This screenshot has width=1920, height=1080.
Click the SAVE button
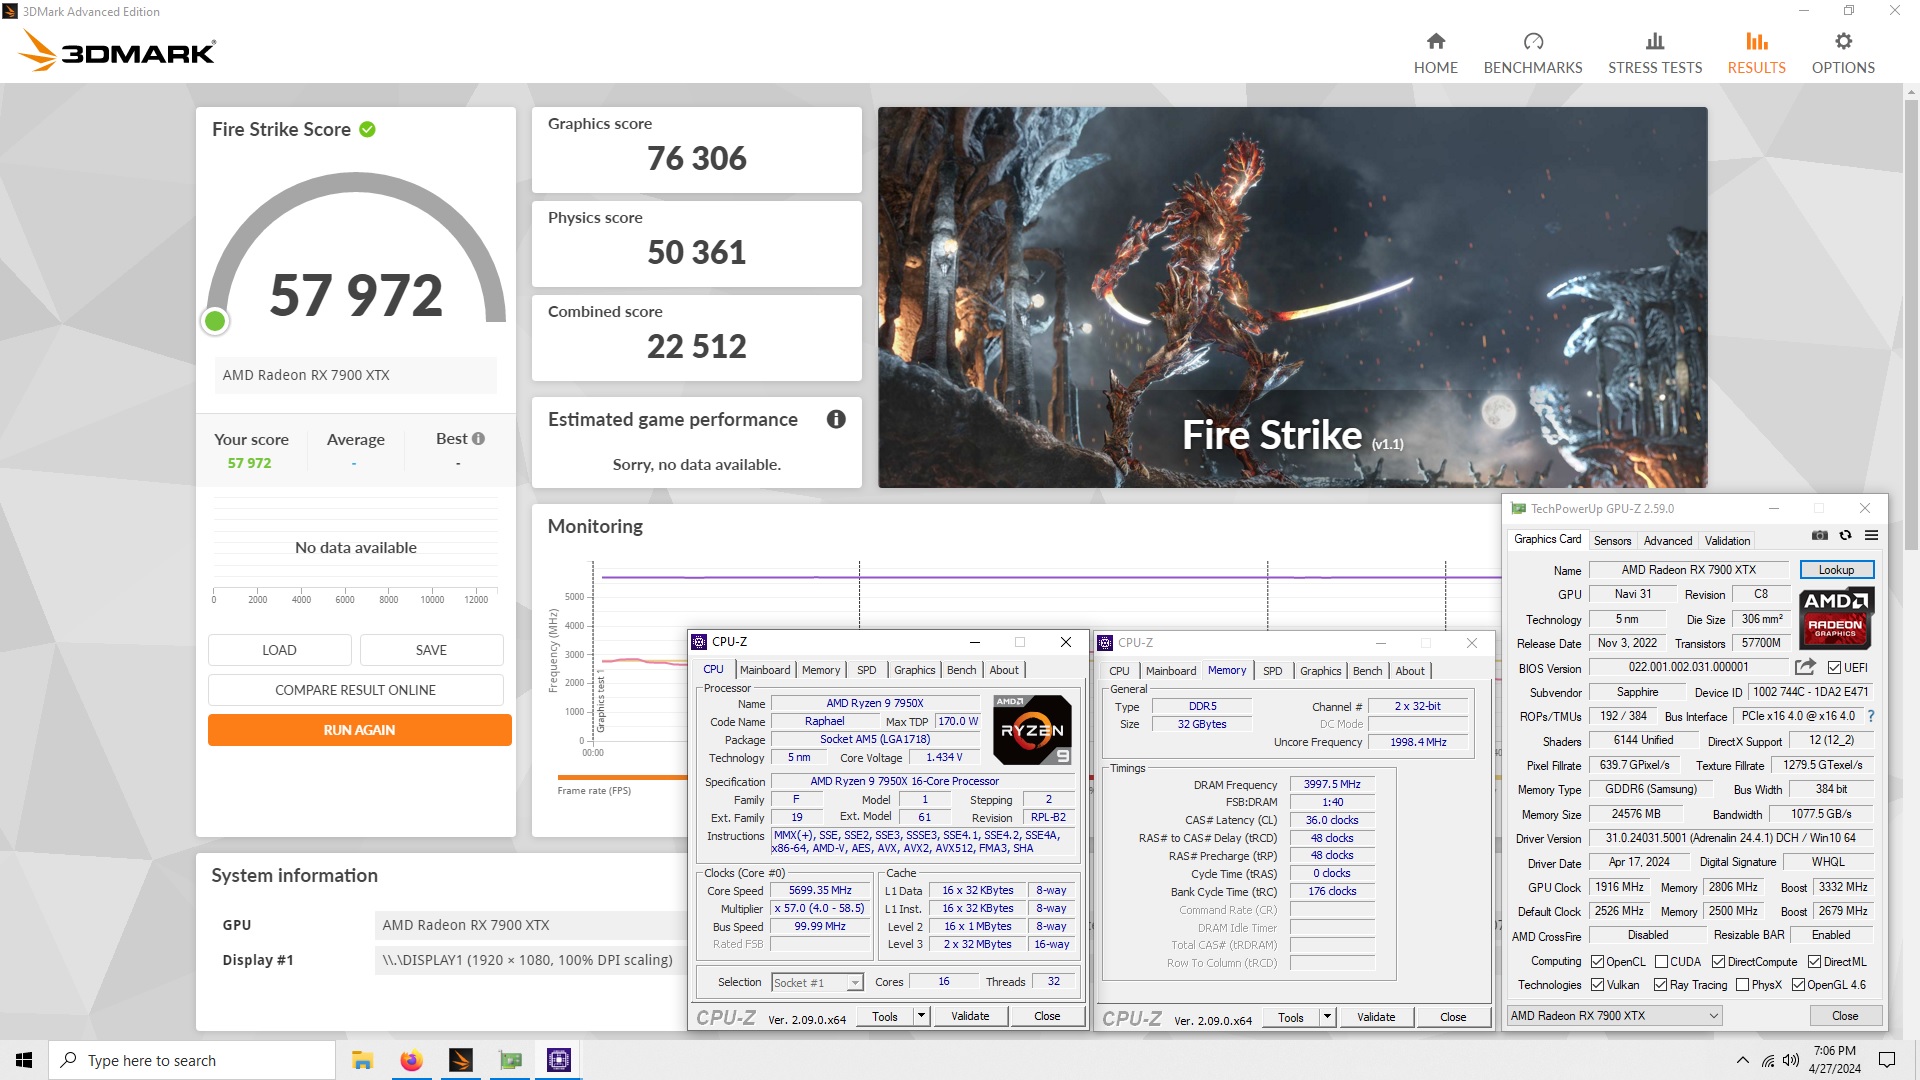[431, 650]
